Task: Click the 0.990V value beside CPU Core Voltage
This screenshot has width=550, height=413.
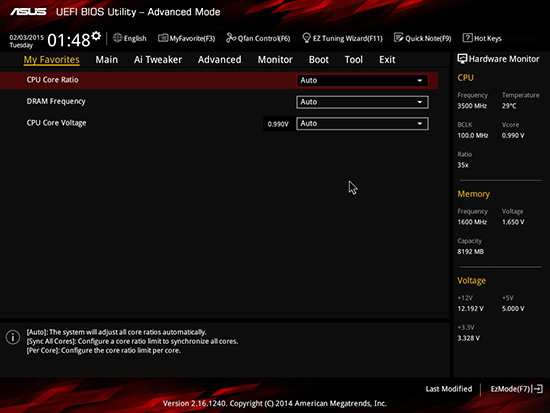Action: point(278,124)
